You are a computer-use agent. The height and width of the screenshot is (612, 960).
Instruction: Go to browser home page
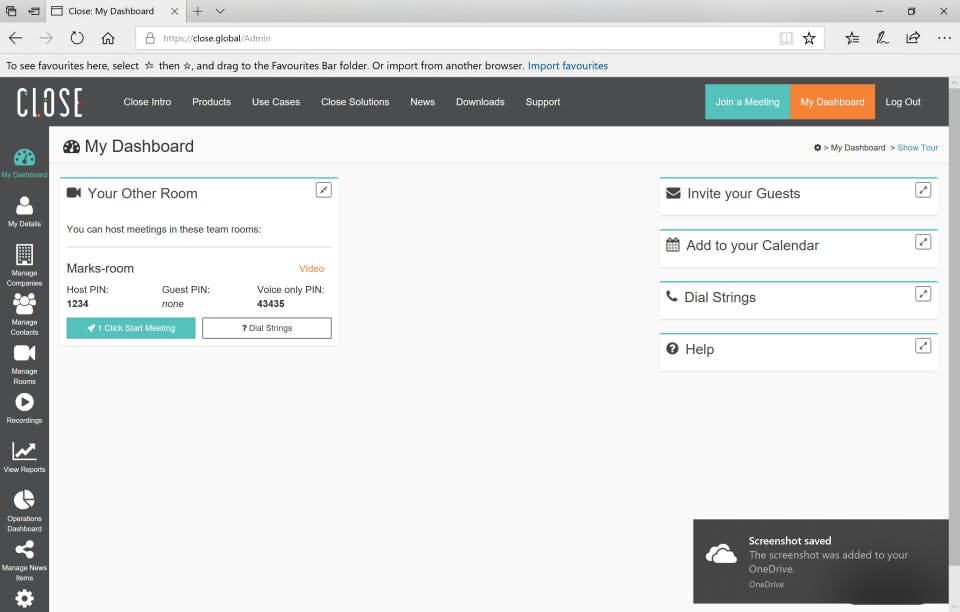pos(108,38)
